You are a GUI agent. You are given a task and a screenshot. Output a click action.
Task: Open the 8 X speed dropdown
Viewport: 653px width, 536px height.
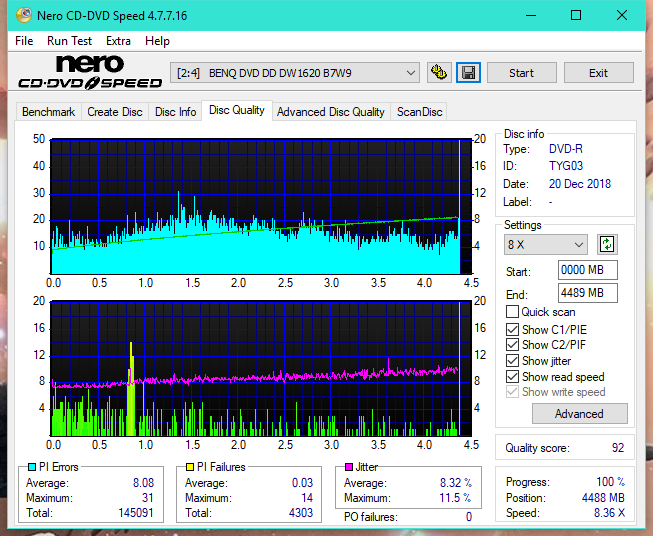546,244
